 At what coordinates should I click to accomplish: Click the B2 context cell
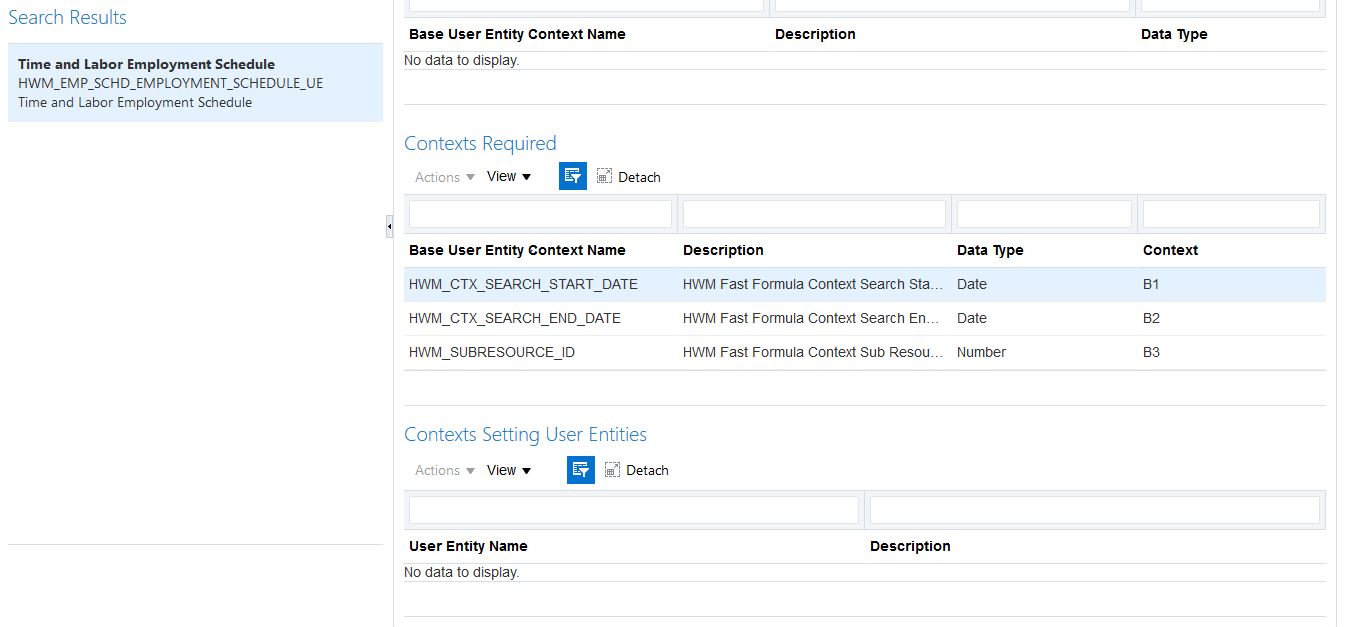(x=1151, y=318)
